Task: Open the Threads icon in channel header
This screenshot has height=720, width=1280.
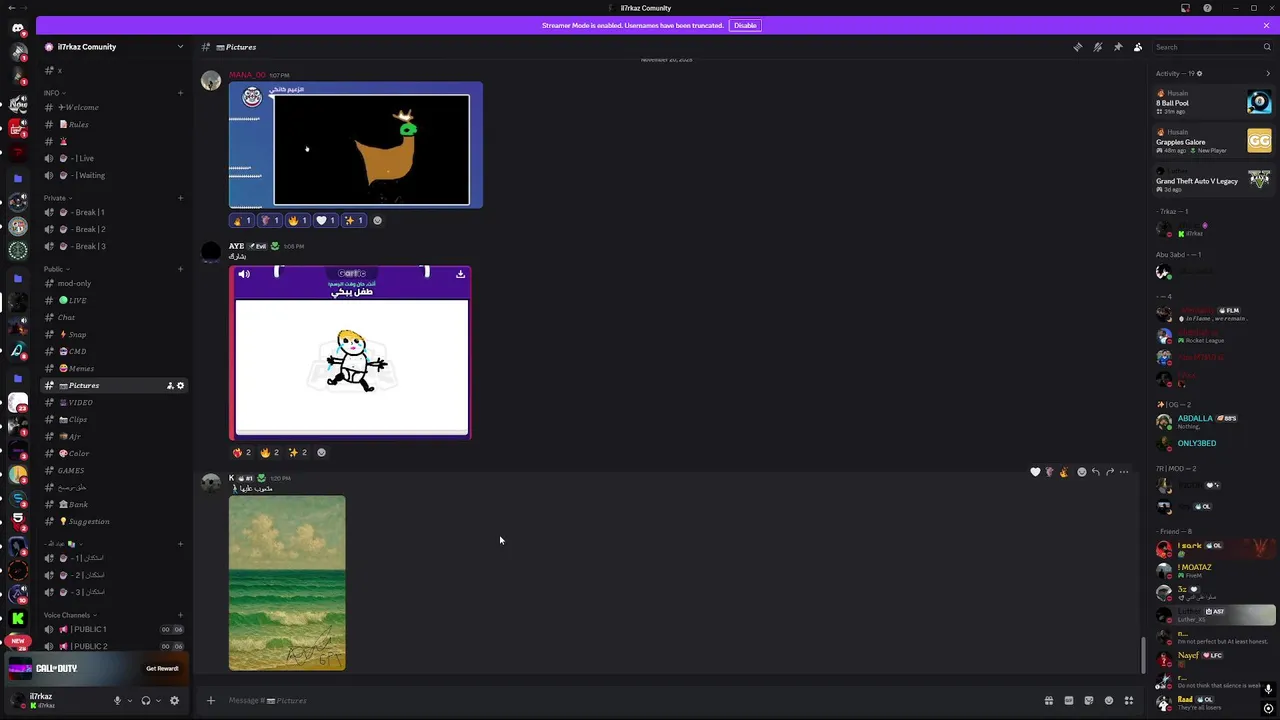Action: click(1077, 47)
